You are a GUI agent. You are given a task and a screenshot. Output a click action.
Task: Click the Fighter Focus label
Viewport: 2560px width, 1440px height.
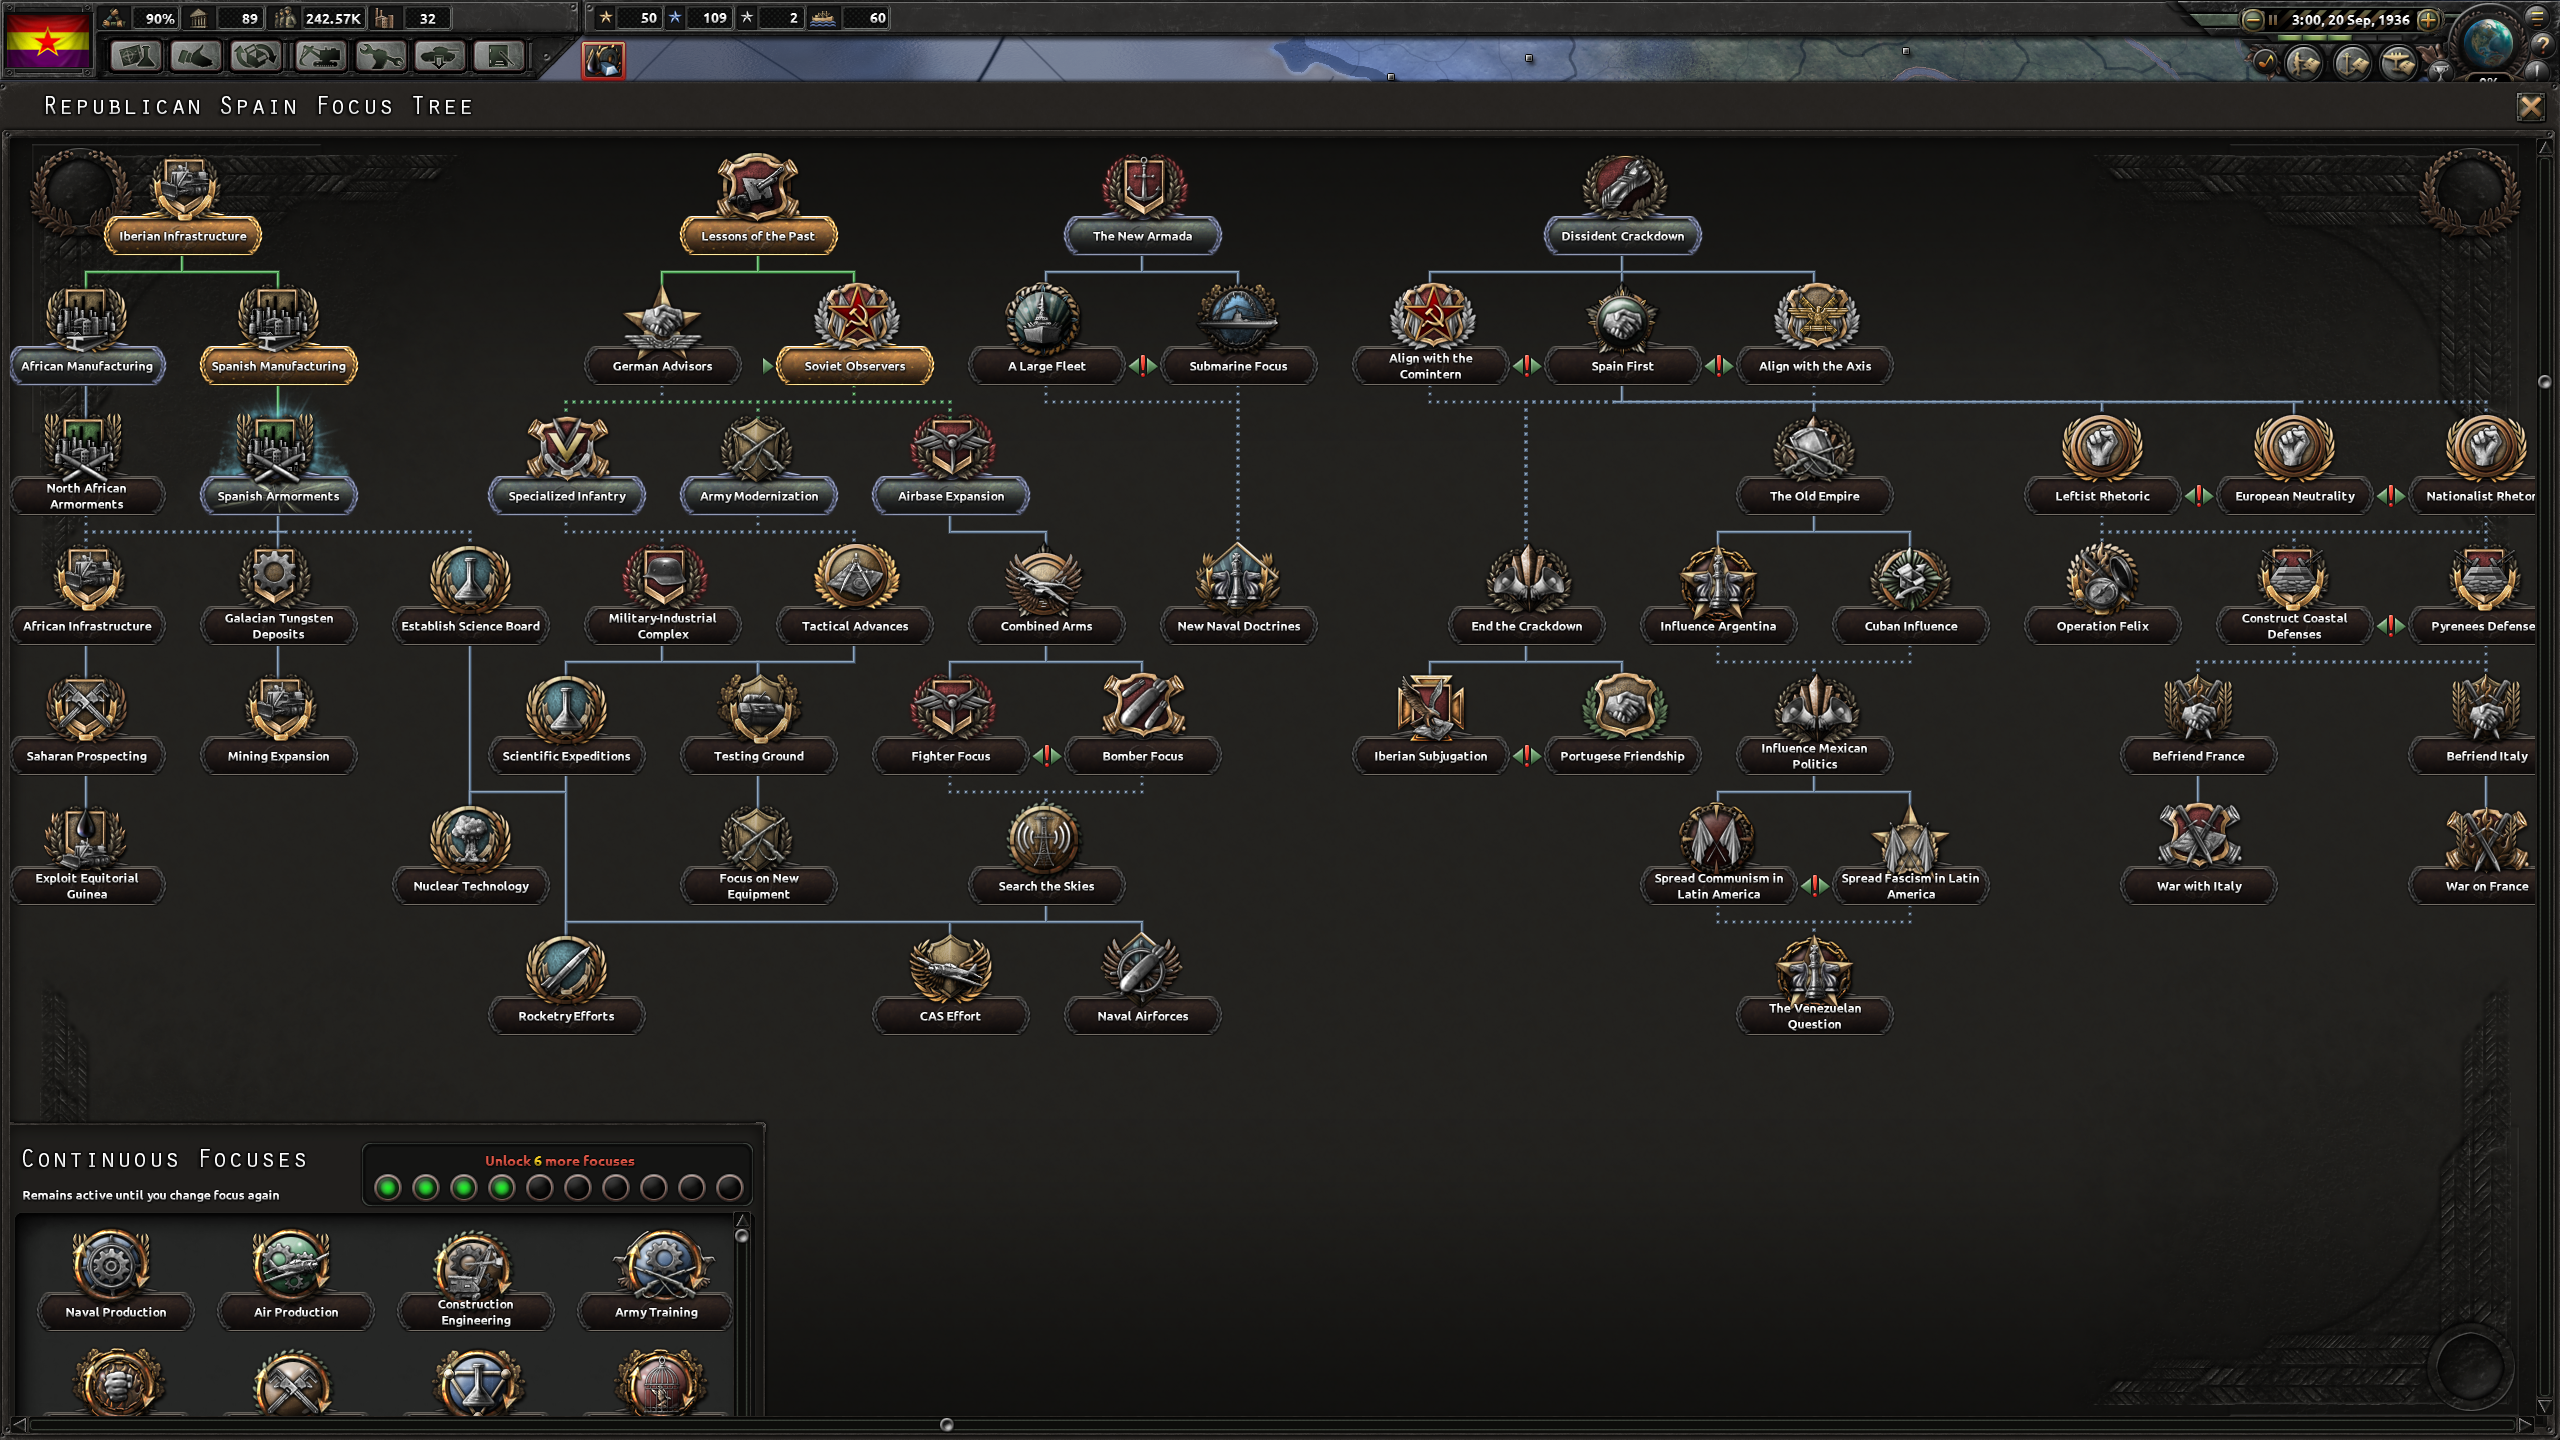point(951,756)
